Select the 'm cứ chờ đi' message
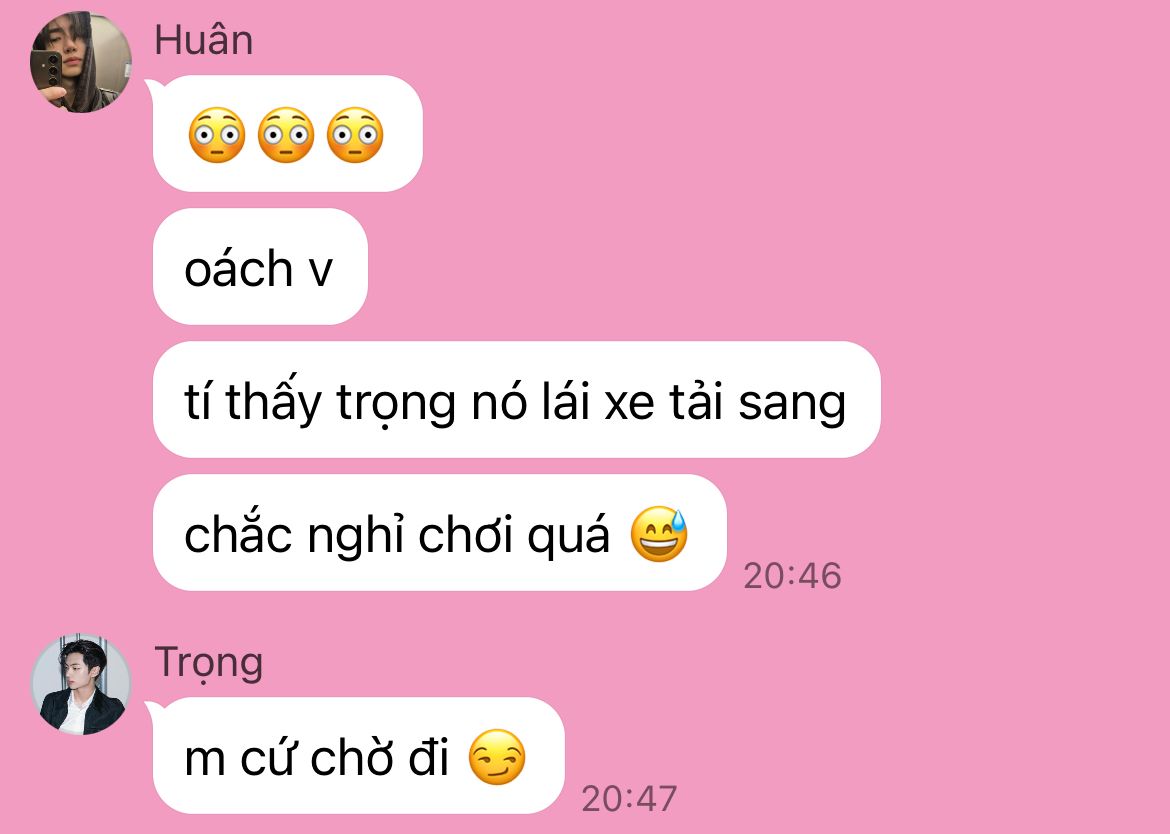The image size is (1170, 834). coord(358,756)
